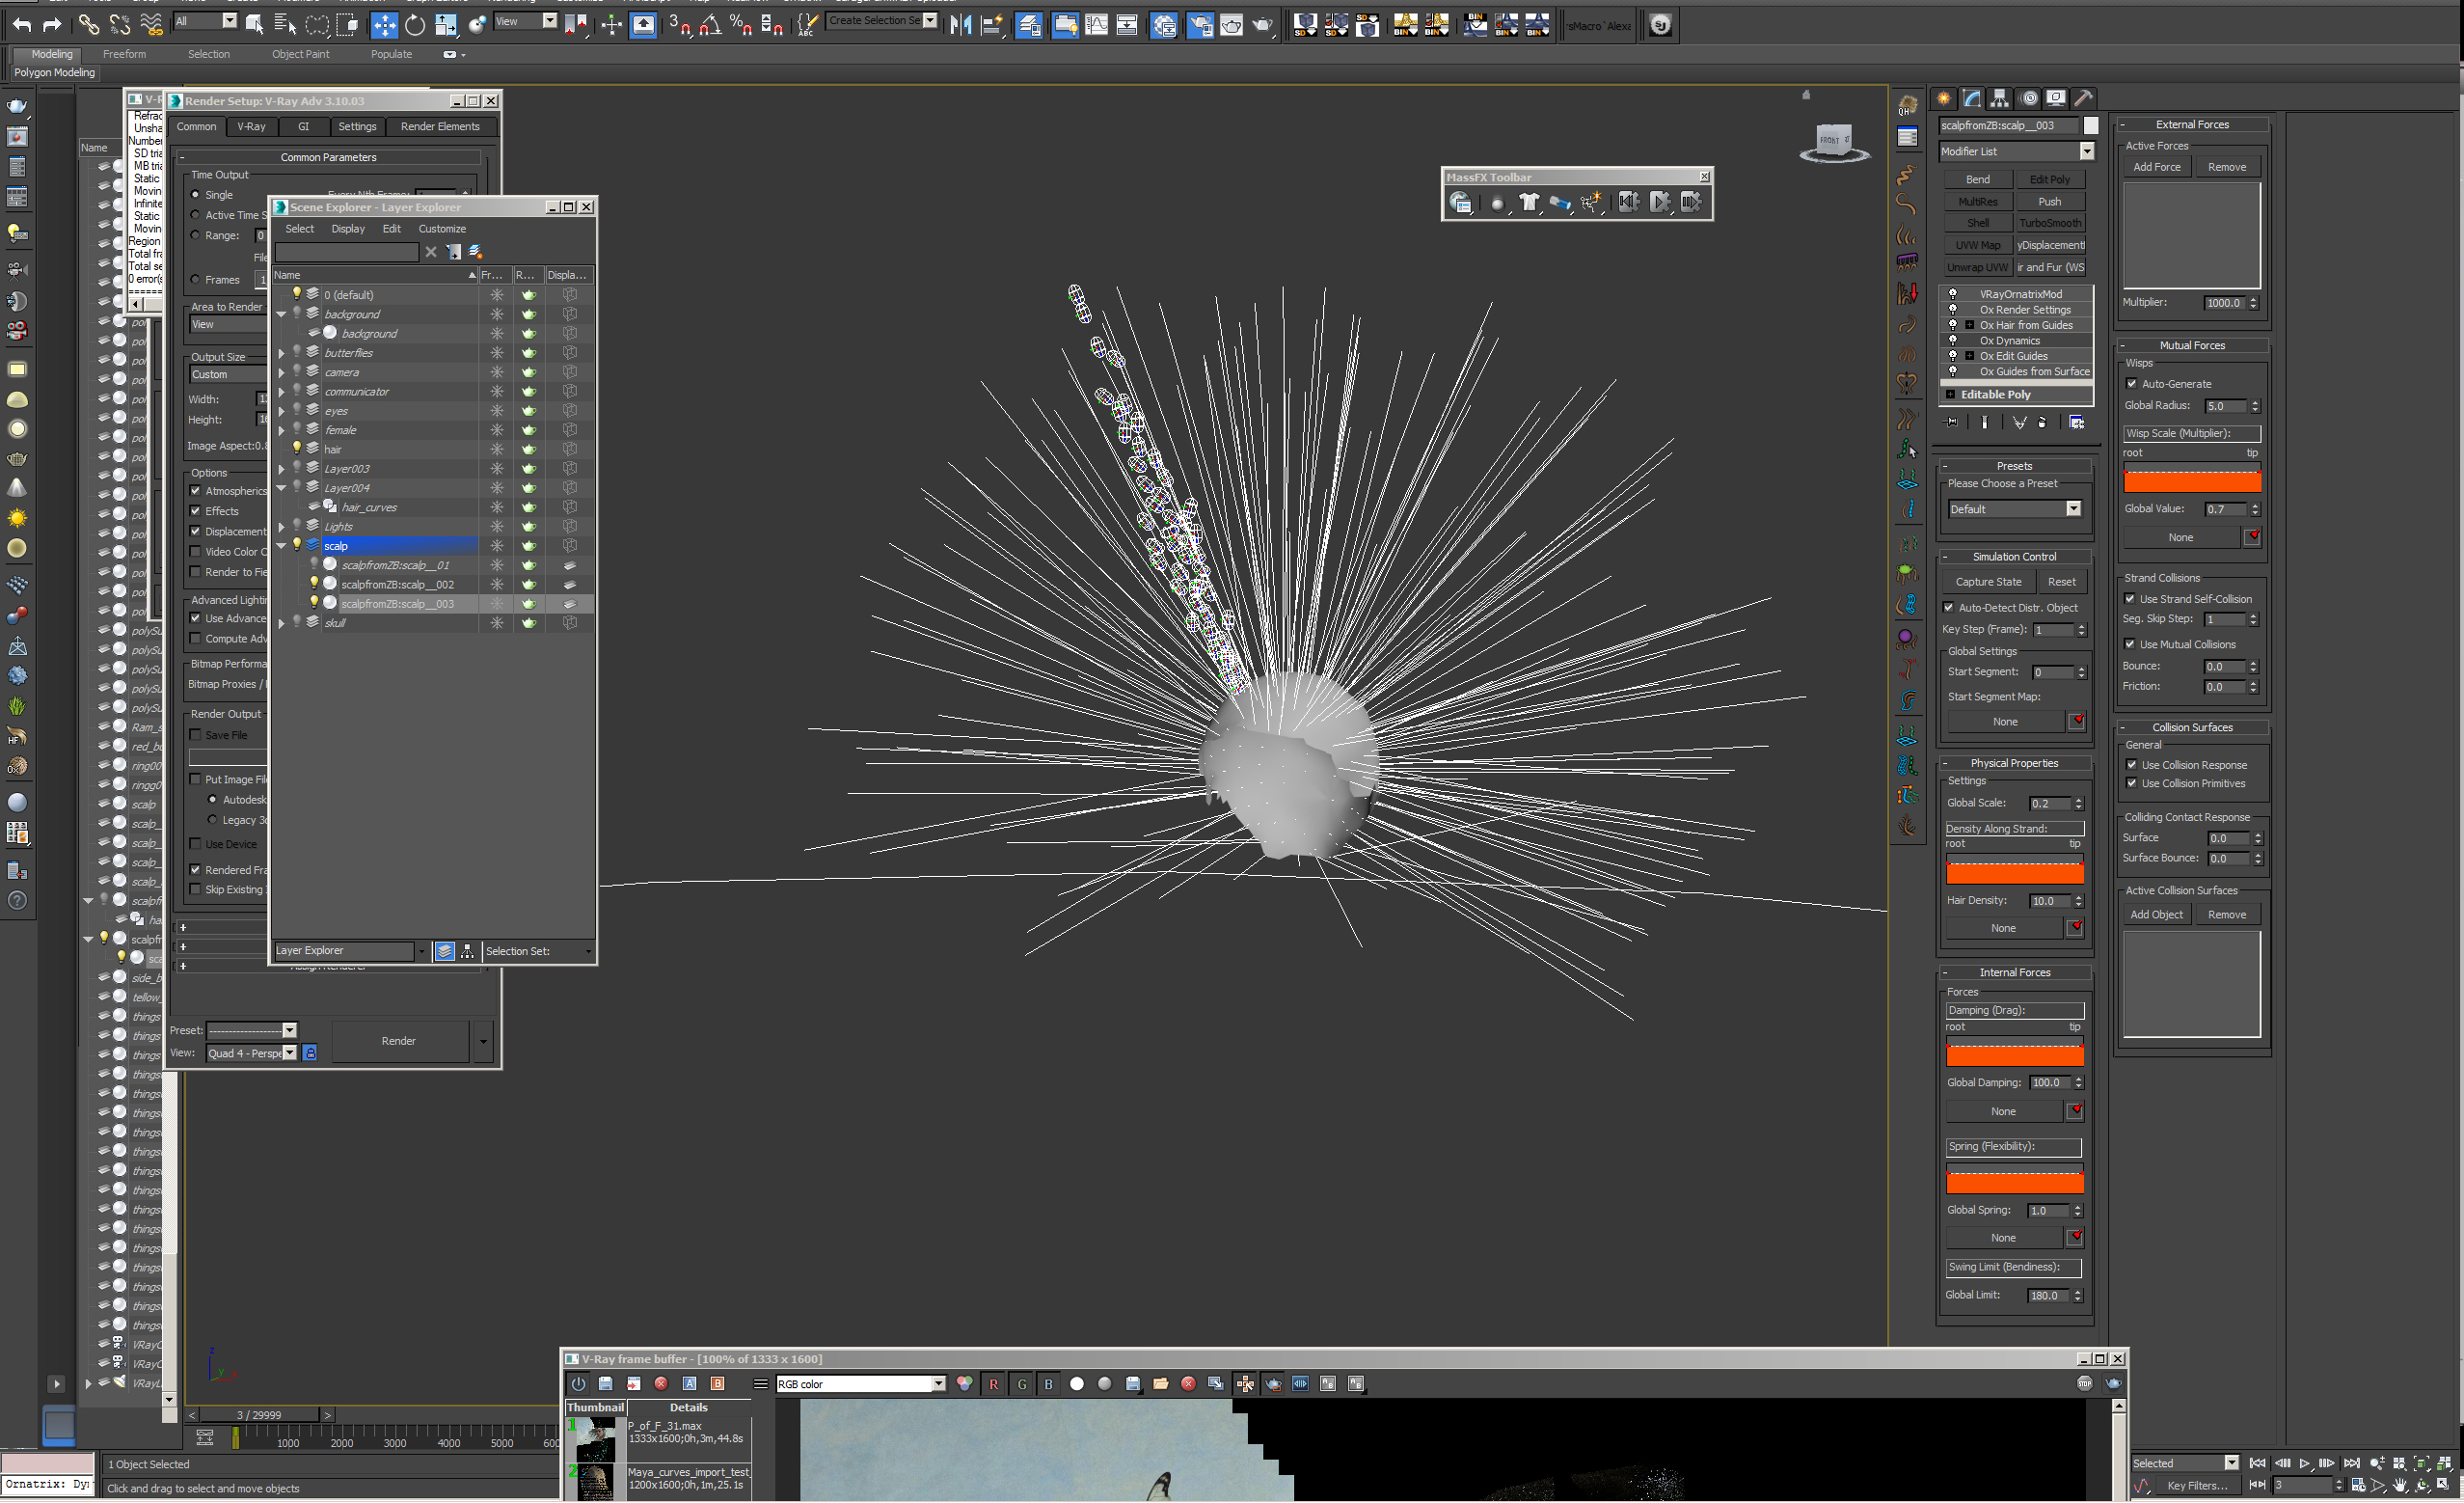Click the Capture State button
The image size is (2464, 1503).
pyautogui.click(x=1988, y=582)
